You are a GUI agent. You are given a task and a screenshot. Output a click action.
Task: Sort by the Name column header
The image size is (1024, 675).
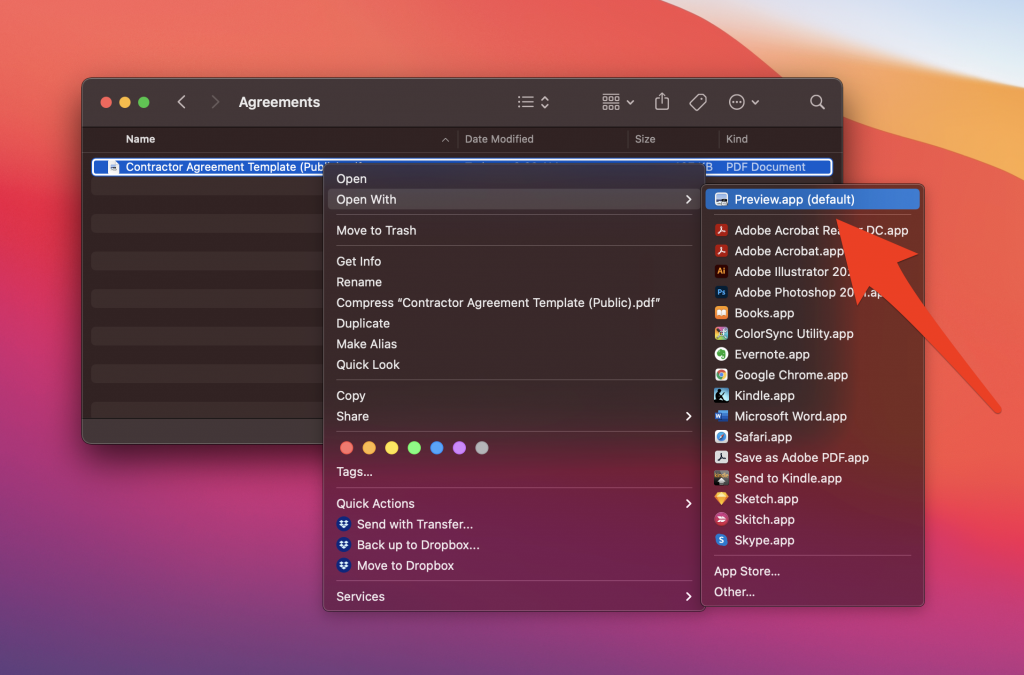140,139
